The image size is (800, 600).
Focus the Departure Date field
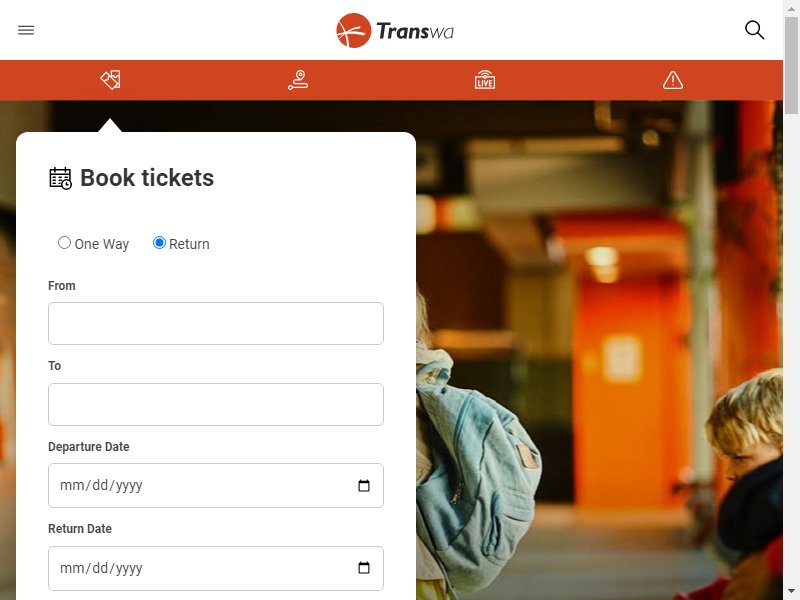216,486
